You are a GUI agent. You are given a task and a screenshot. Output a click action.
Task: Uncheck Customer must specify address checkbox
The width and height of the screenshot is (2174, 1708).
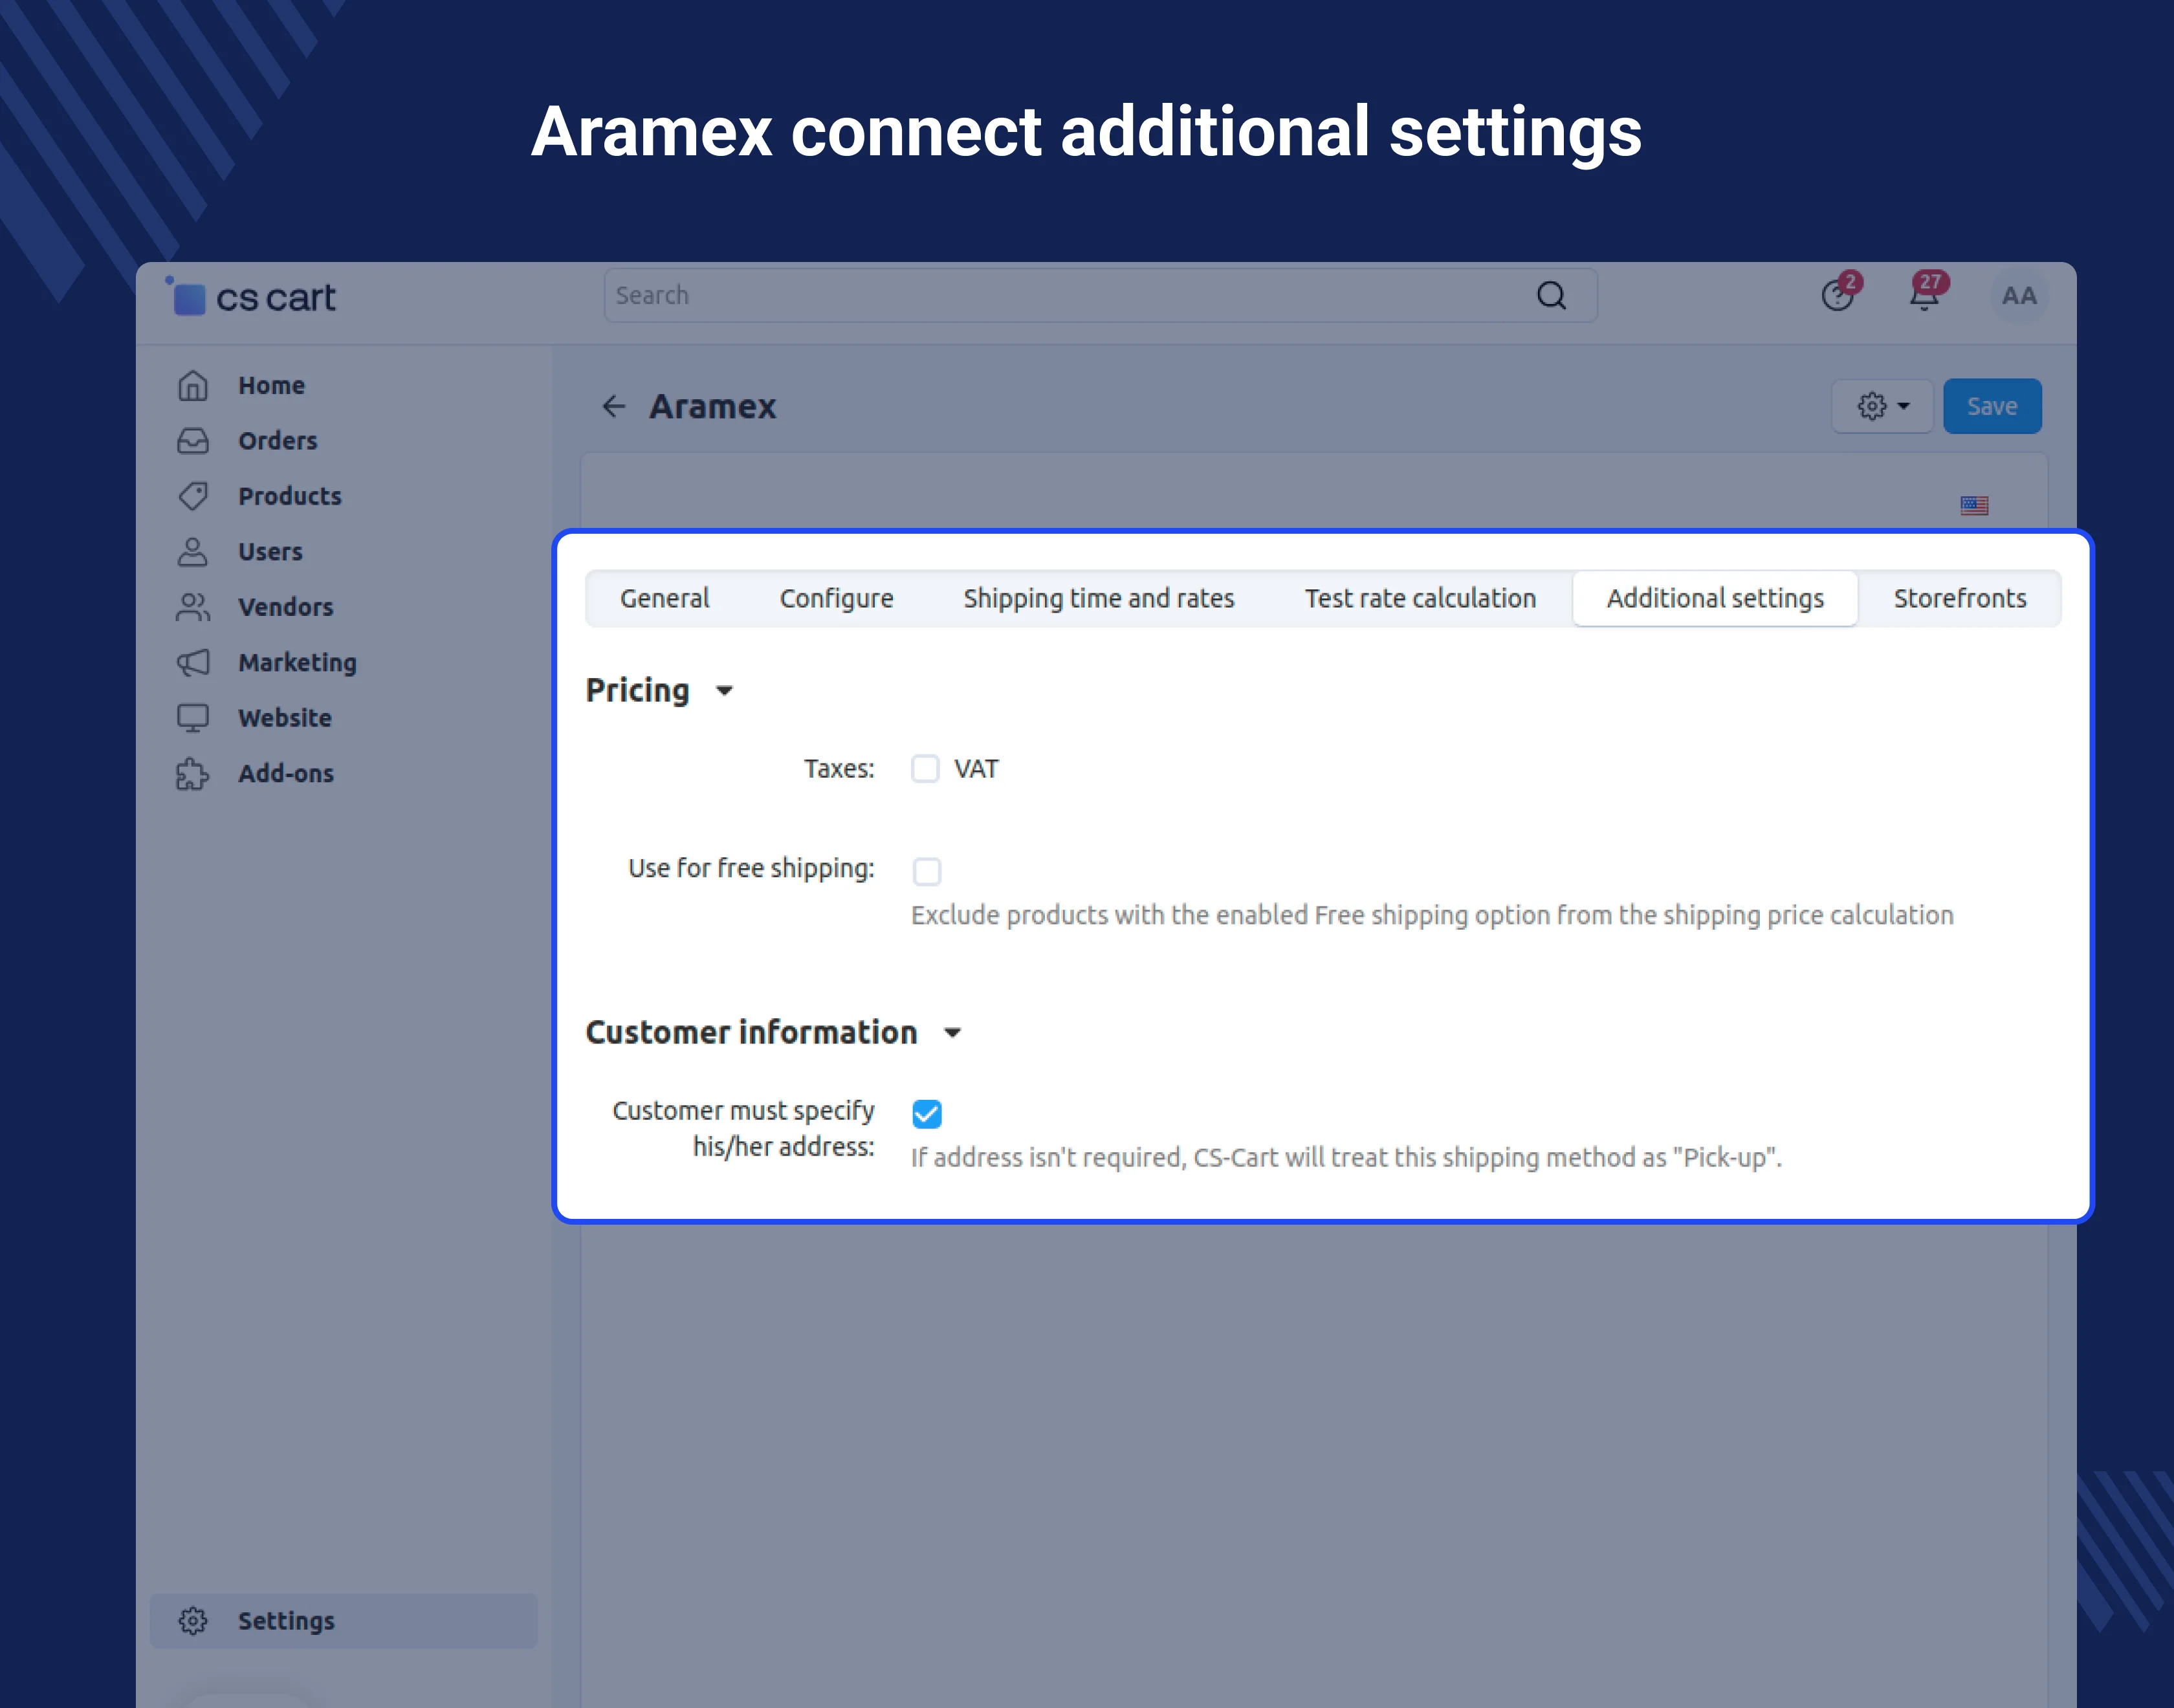[x=926, y=1113]
